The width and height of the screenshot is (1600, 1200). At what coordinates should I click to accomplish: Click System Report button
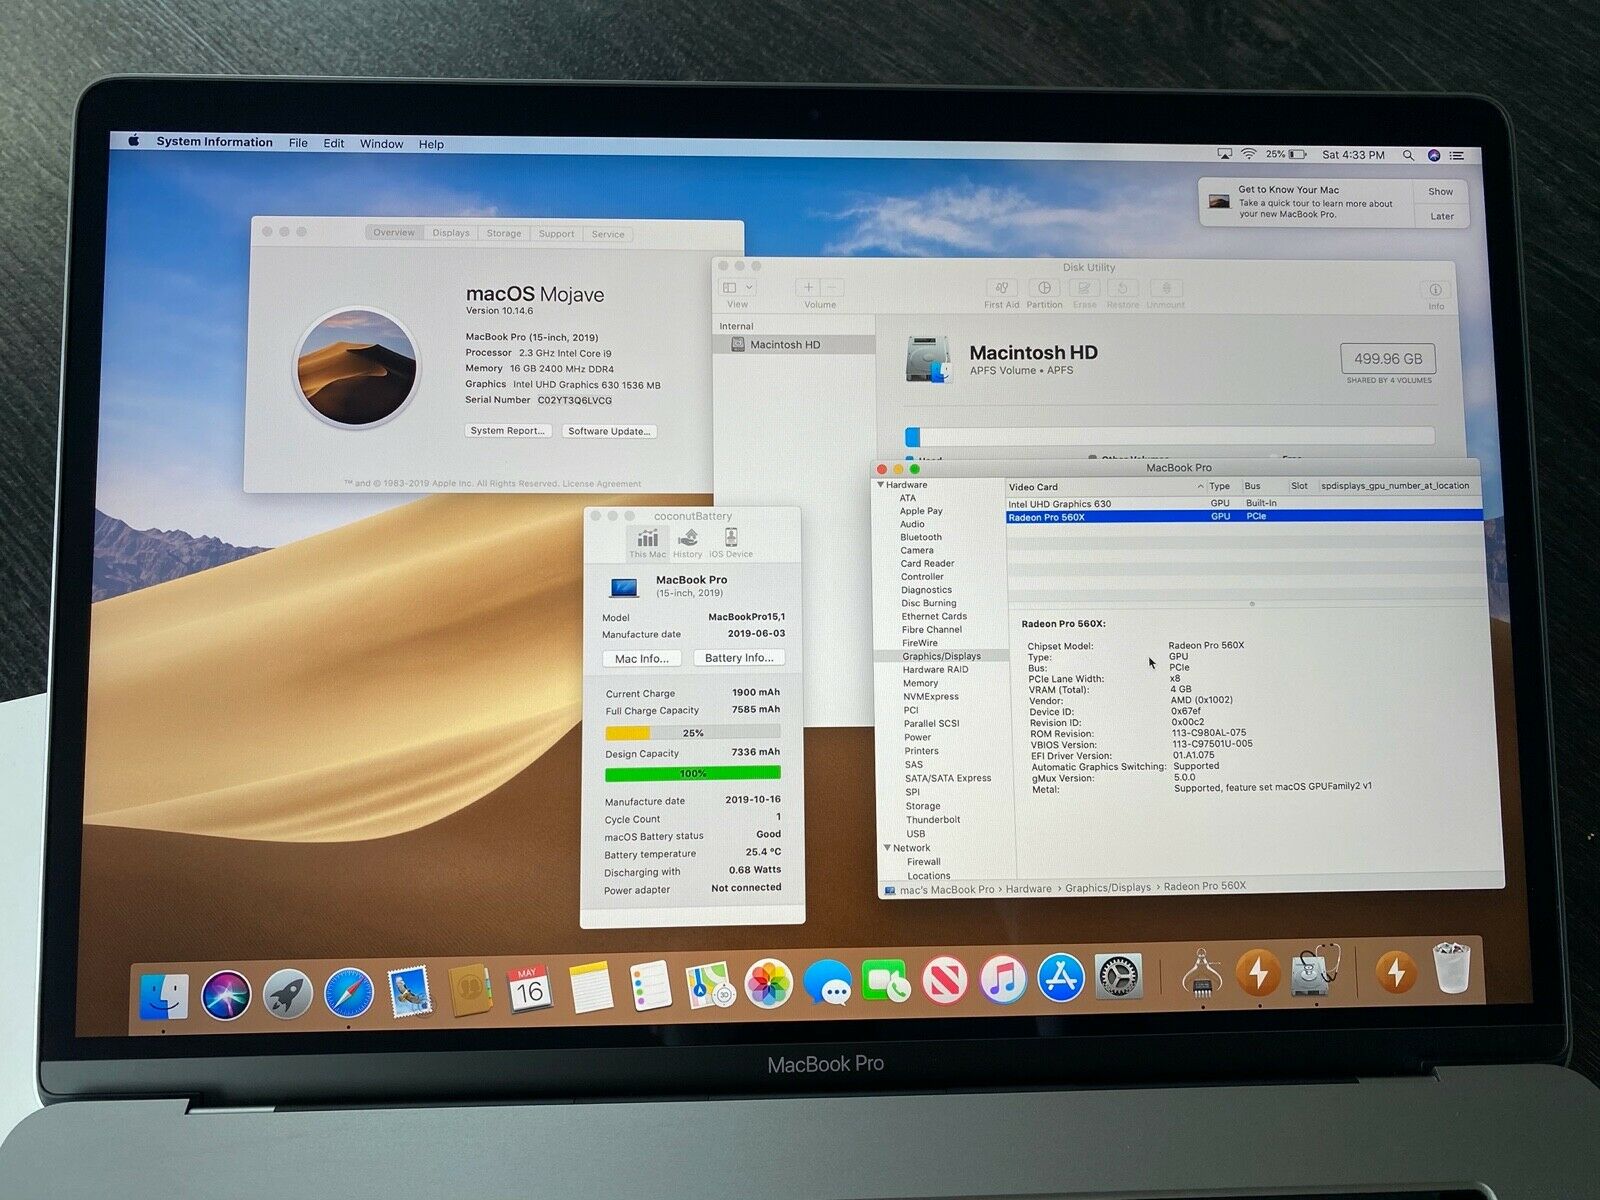pos(508,431)
